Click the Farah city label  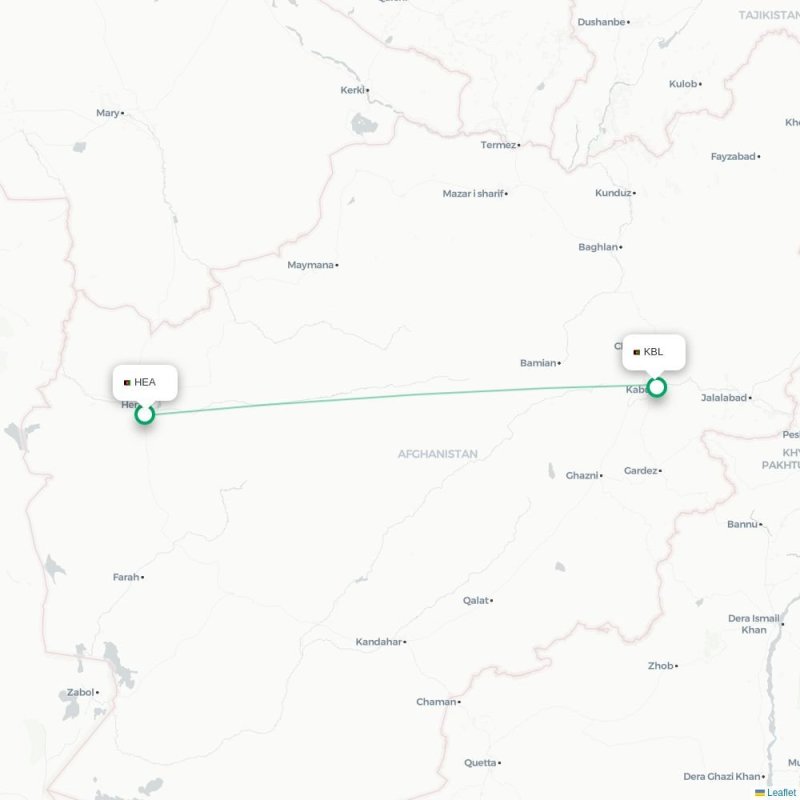pos(126,577)
